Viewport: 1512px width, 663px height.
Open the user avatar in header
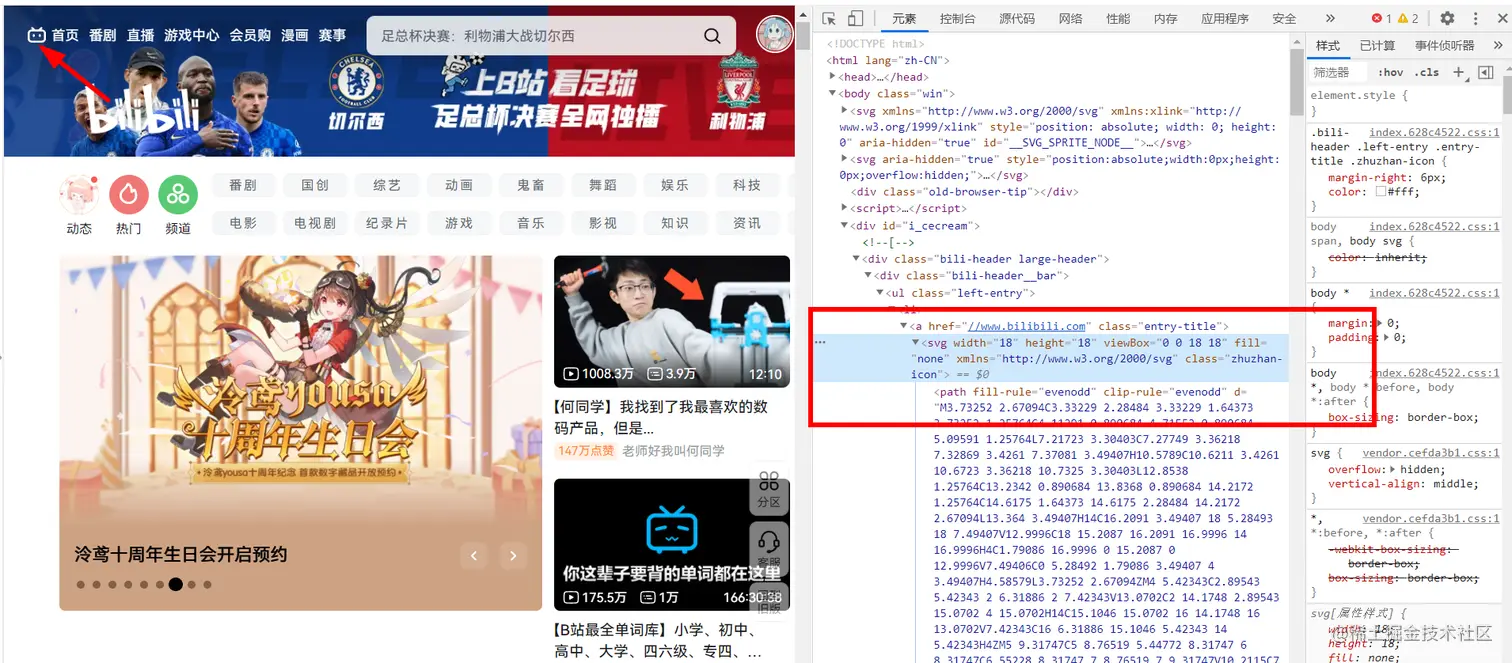[774, 34]
